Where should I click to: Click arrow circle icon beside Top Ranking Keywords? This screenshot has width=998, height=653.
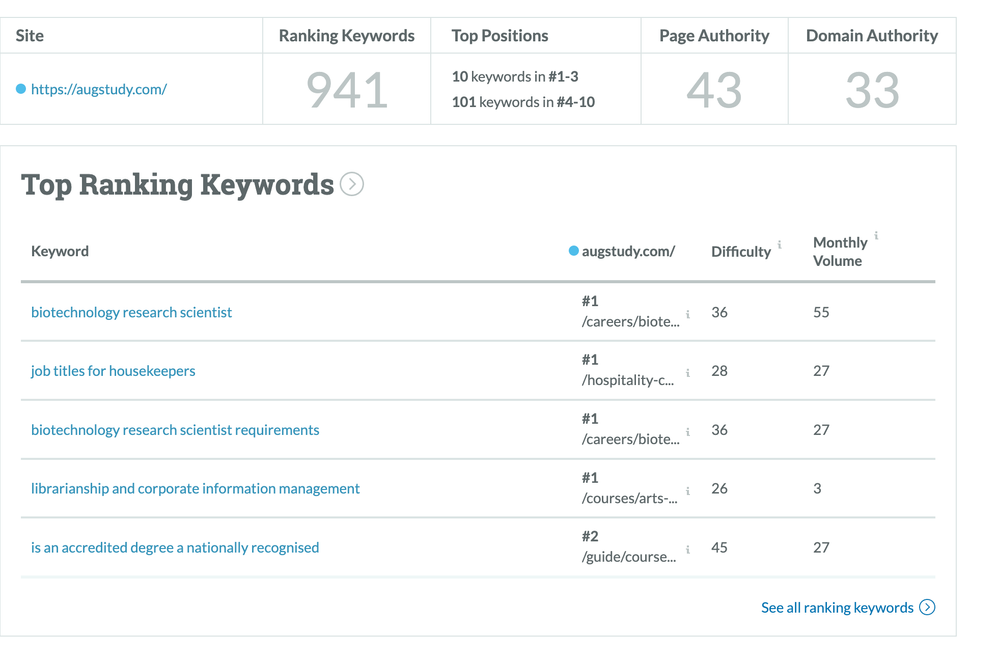coord(352,184)
